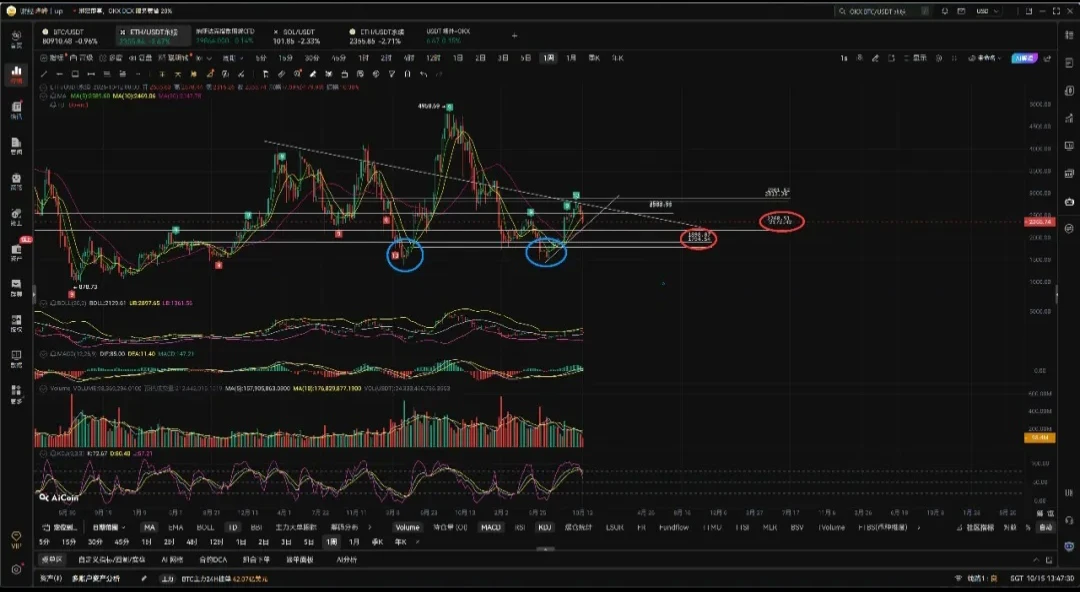Click the share icon beside AI解读
This screenshot has height=592, width=1080.
[x=1048, y=59]
